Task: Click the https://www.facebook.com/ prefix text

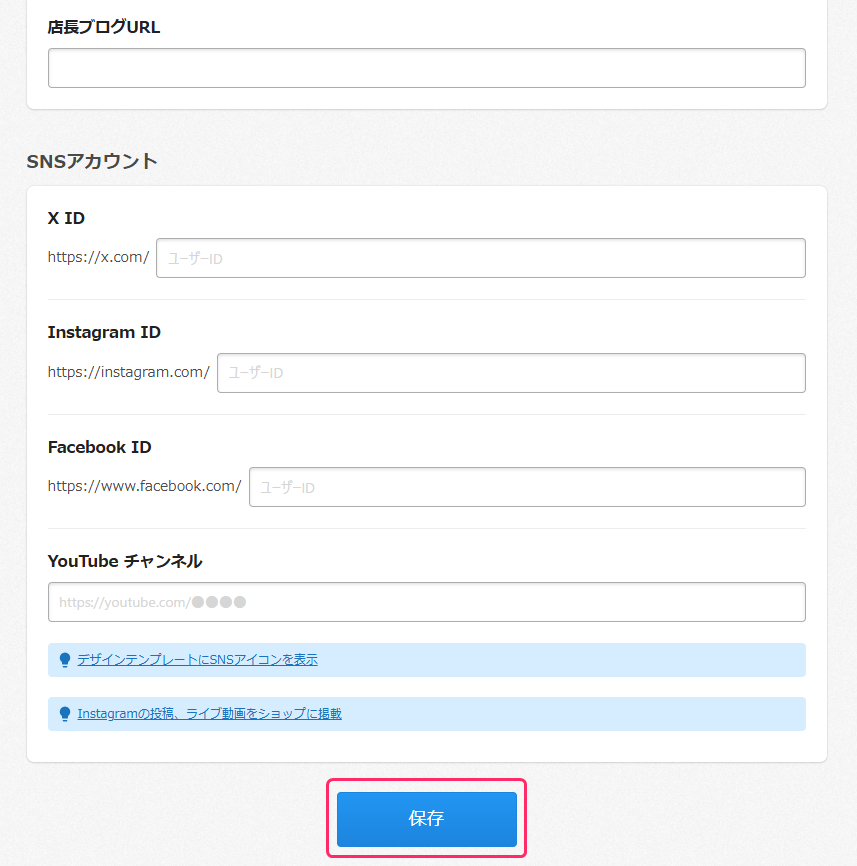Action: pos(144,487)
